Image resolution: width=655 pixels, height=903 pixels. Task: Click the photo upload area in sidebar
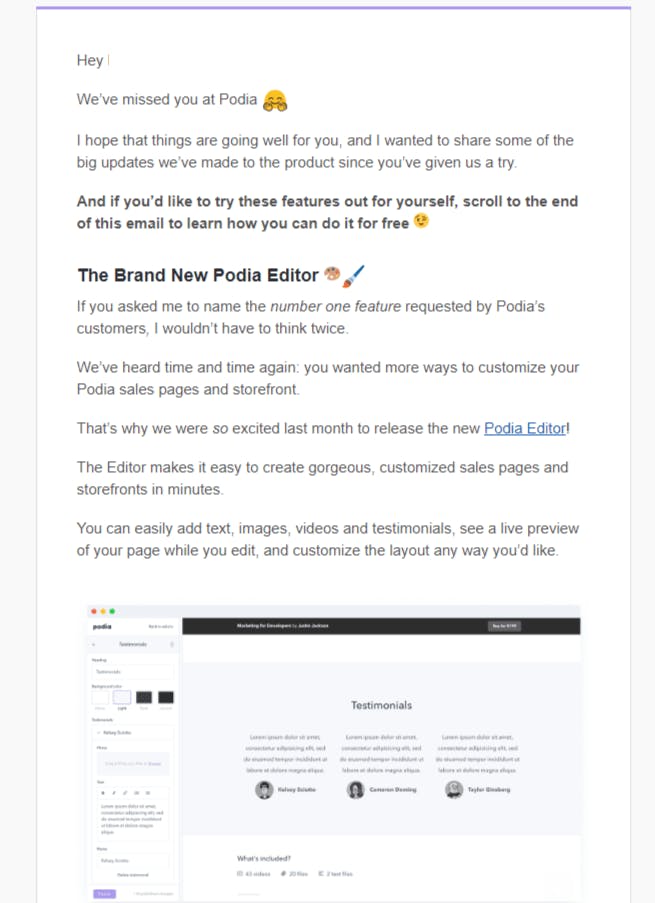(132, 764)
